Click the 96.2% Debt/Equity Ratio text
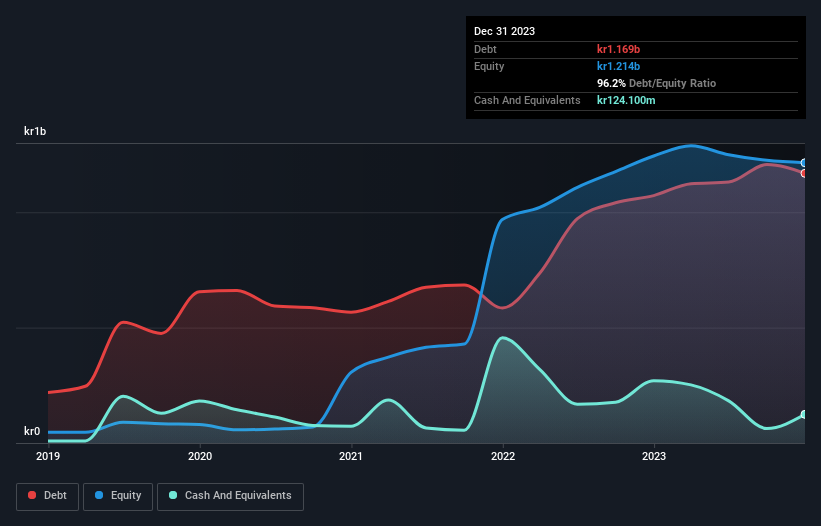 [x=657, y=83]
